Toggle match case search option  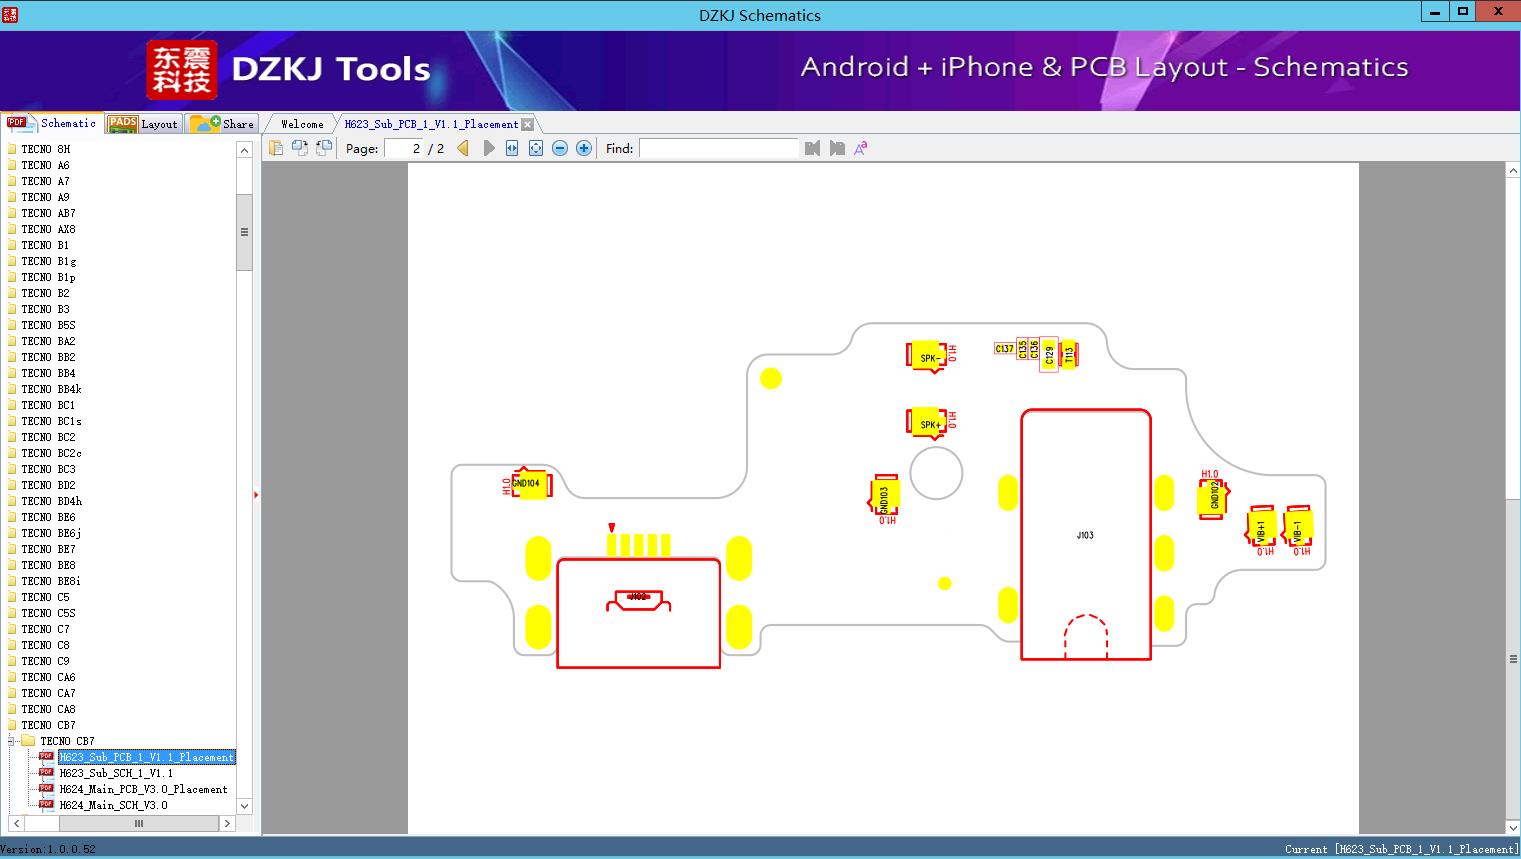coord(861,148)
